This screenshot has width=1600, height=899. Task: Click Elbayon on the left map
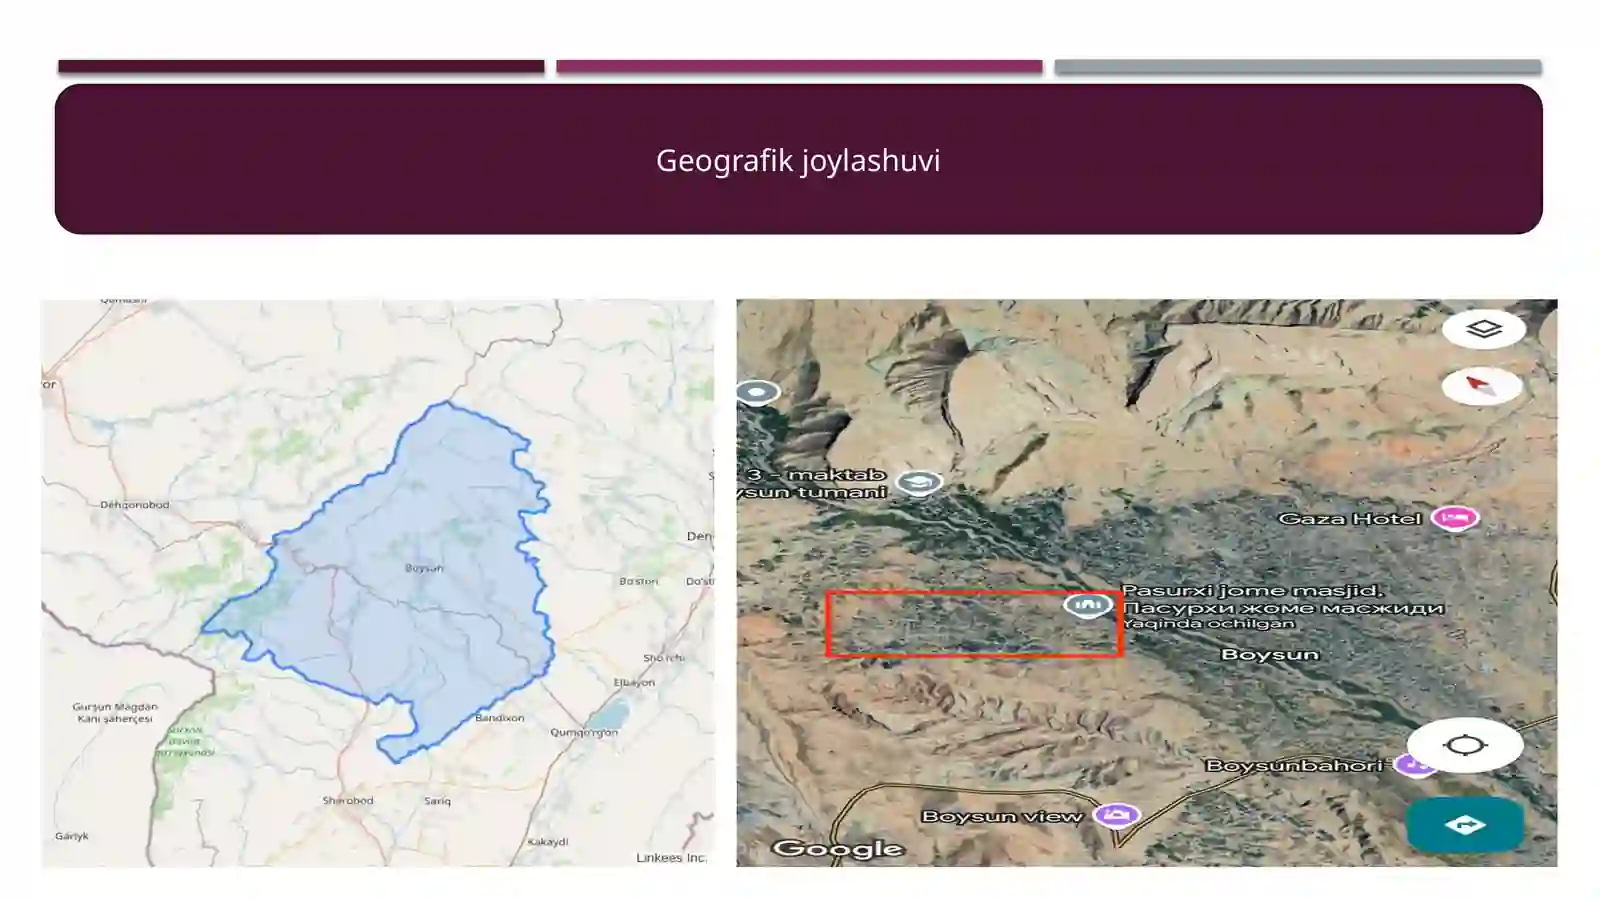634,683
